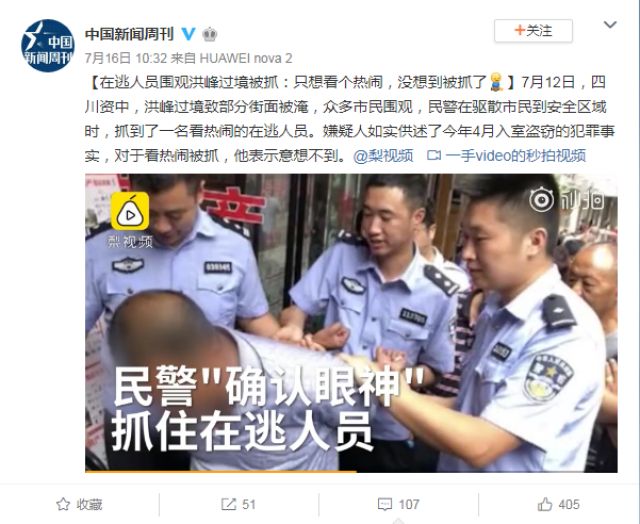This screenshot has width=640, height=524.
Task: Click the 秒拍 watermark logo
Action: tap(567, 200)
